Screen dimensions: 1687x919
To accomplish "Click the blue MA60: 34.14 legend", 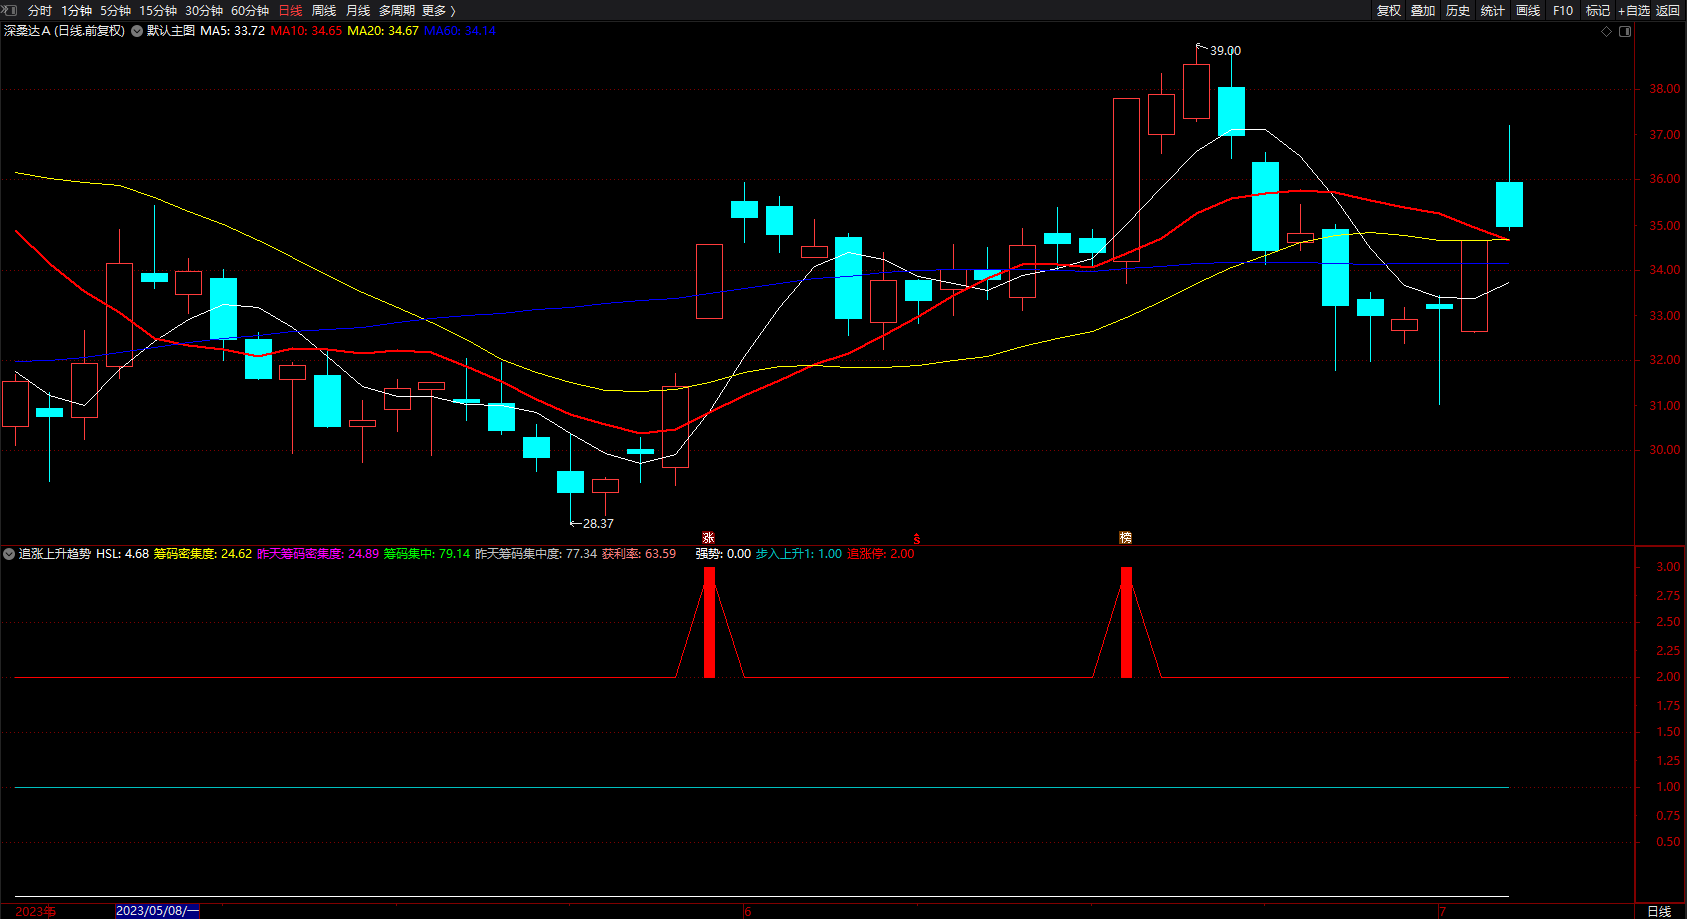I will (x=460, y=31).
